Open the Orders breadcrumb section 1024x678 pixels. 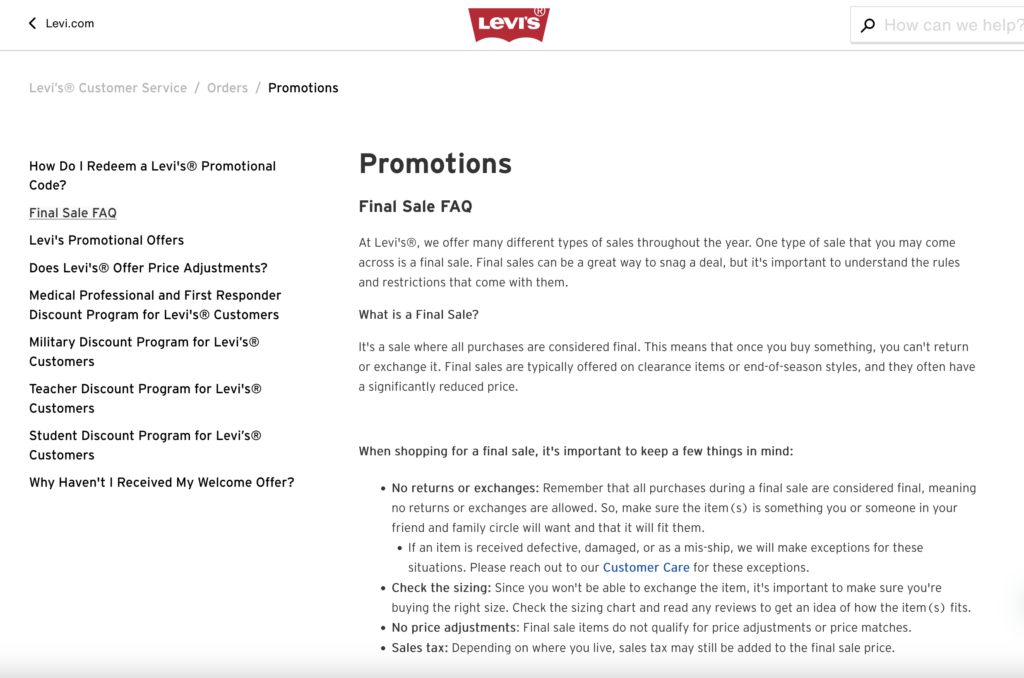227,87
